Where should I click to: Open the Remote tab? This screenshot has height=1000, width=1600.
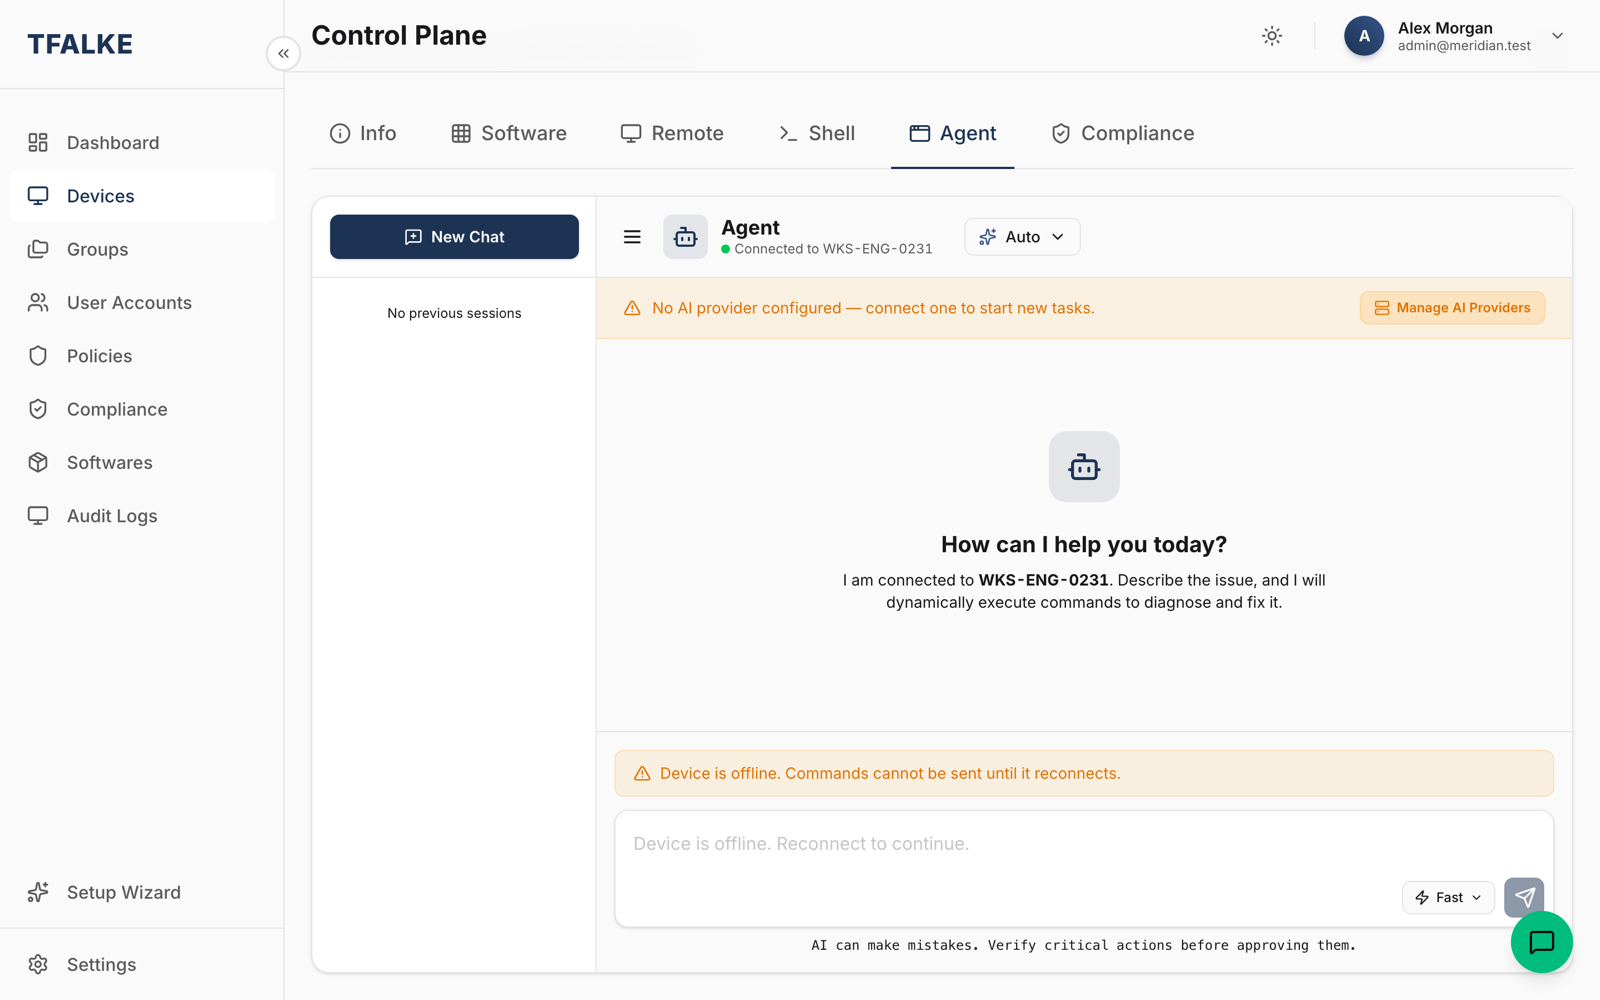[672, 134]
